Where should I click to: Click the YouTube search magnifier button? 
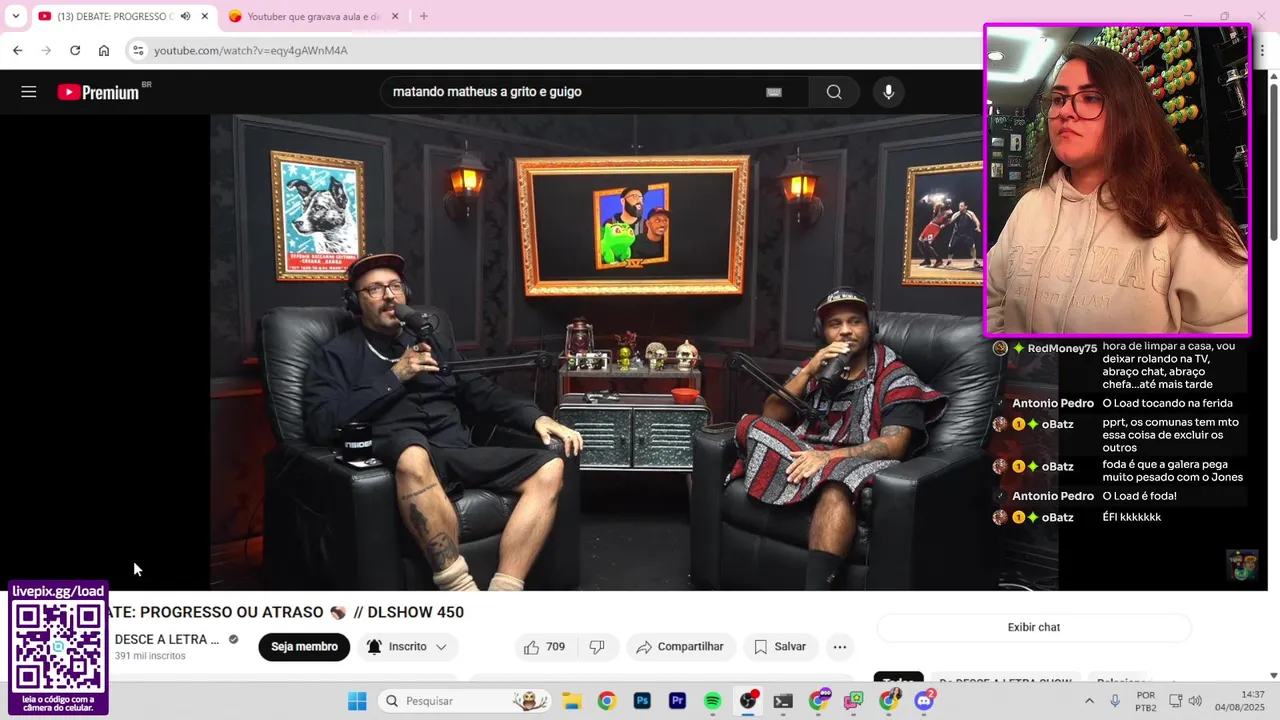[x=834, y=92]
